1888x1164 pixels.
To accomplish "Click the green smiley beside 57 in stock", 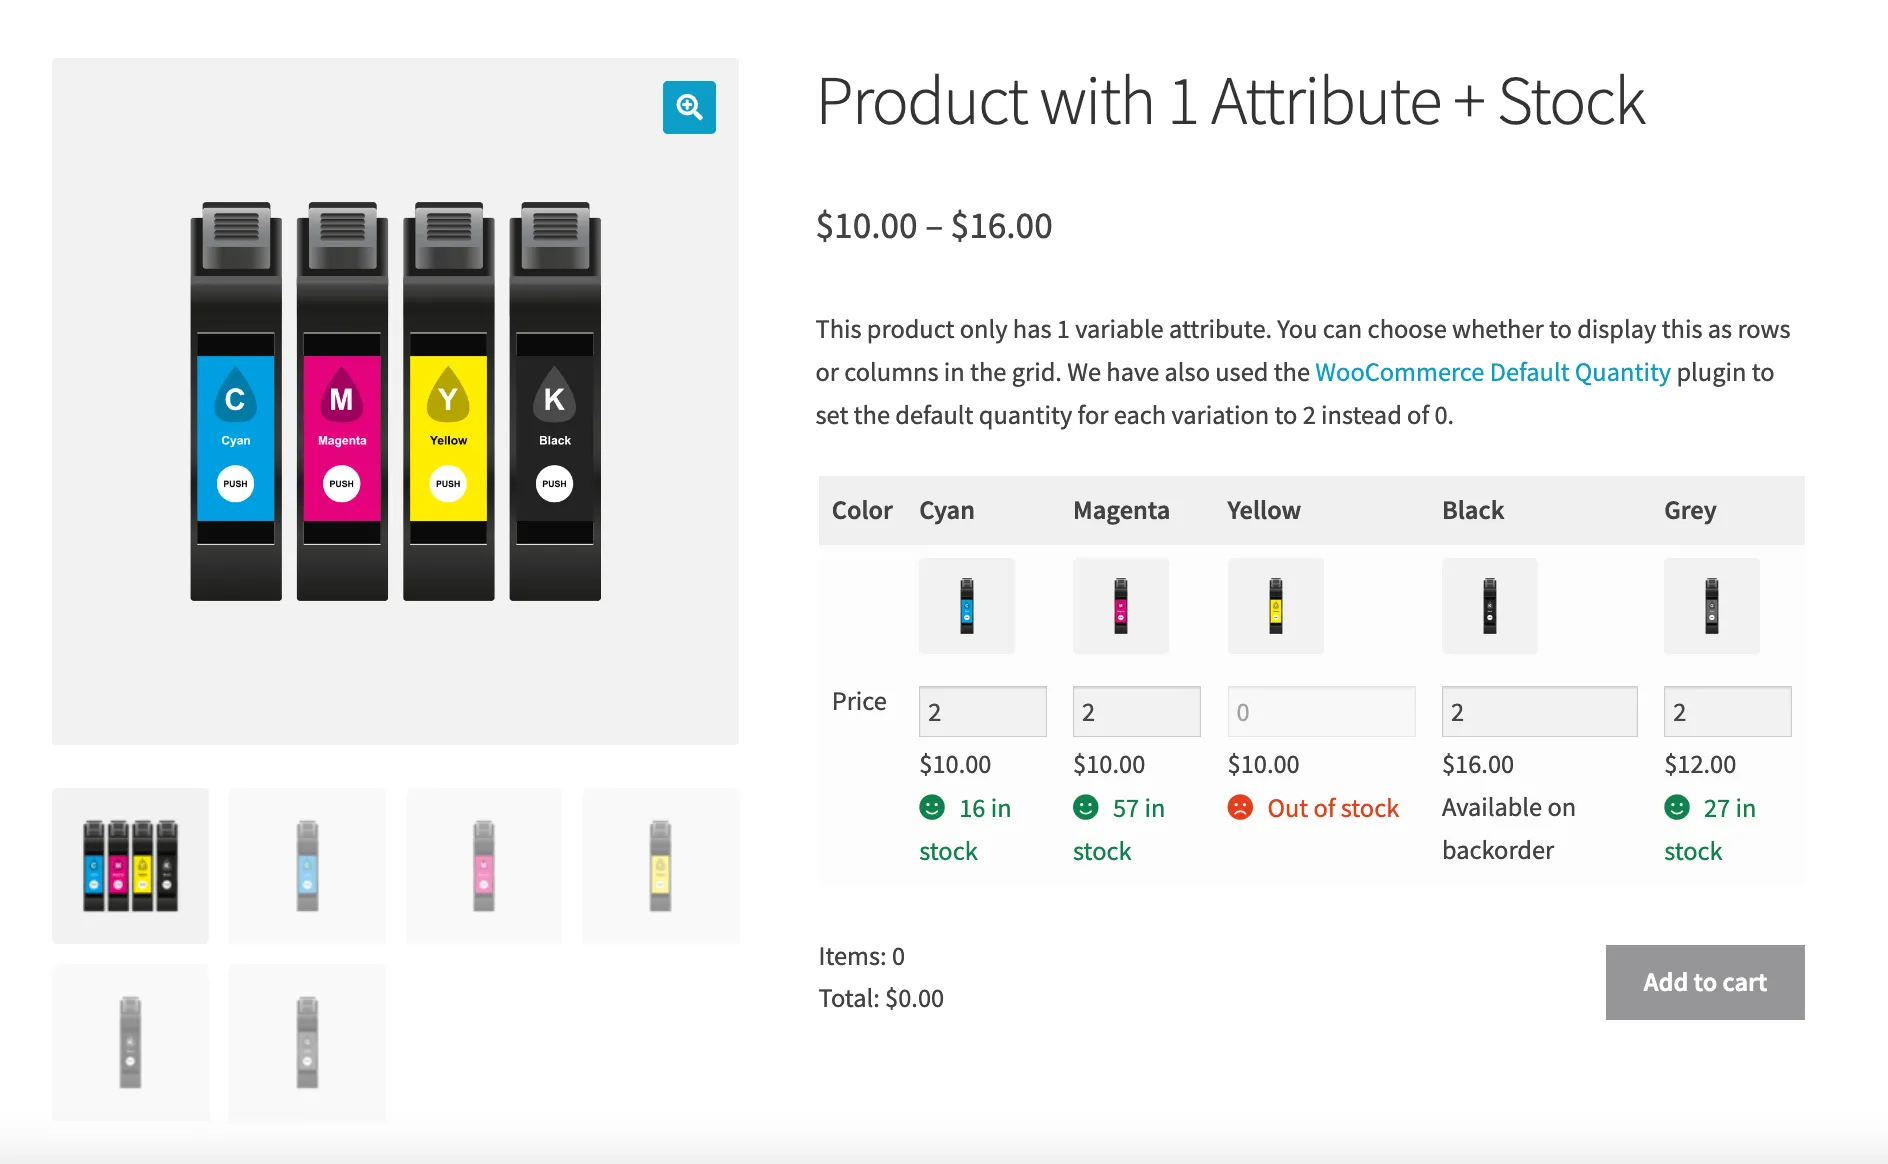I will click(x=1086, y=807).
